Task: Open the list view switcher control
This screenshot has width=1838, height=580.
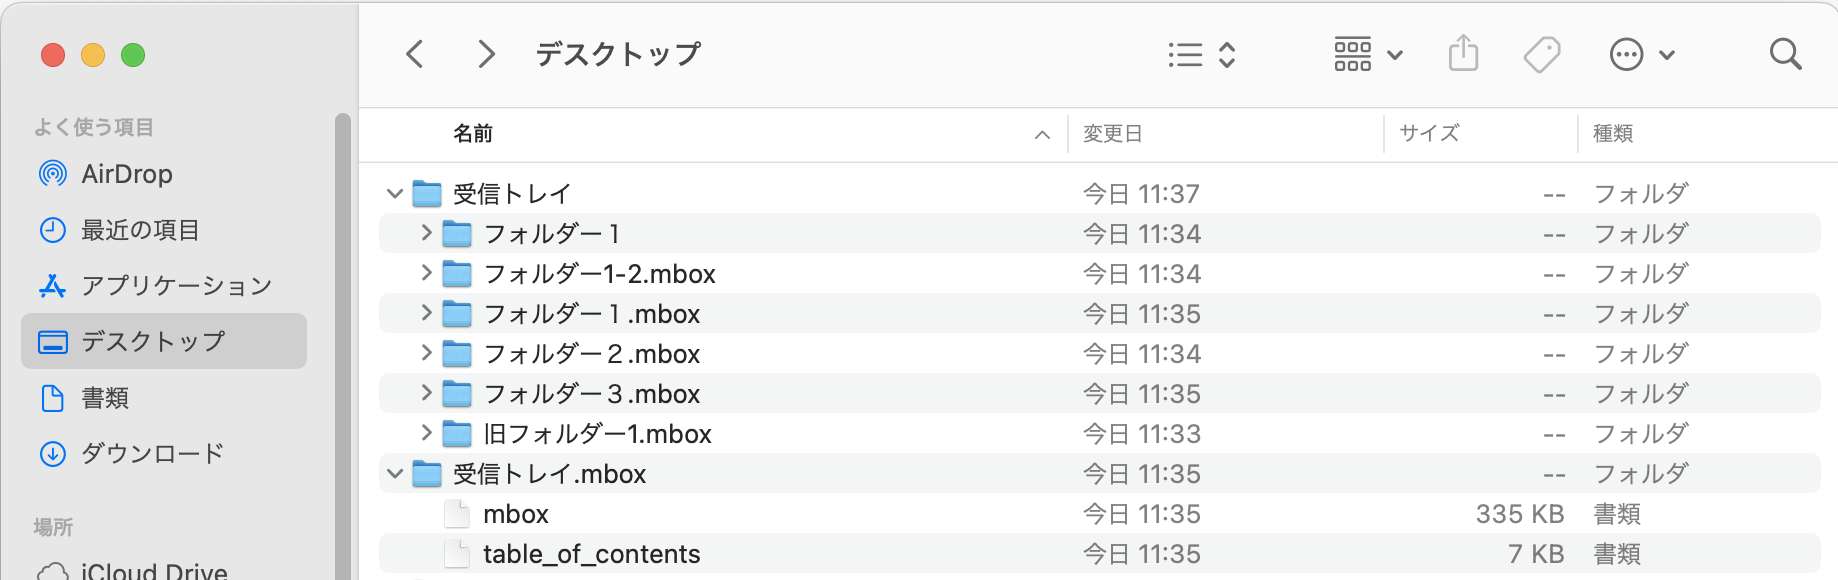Action: tap(1202, 54)
